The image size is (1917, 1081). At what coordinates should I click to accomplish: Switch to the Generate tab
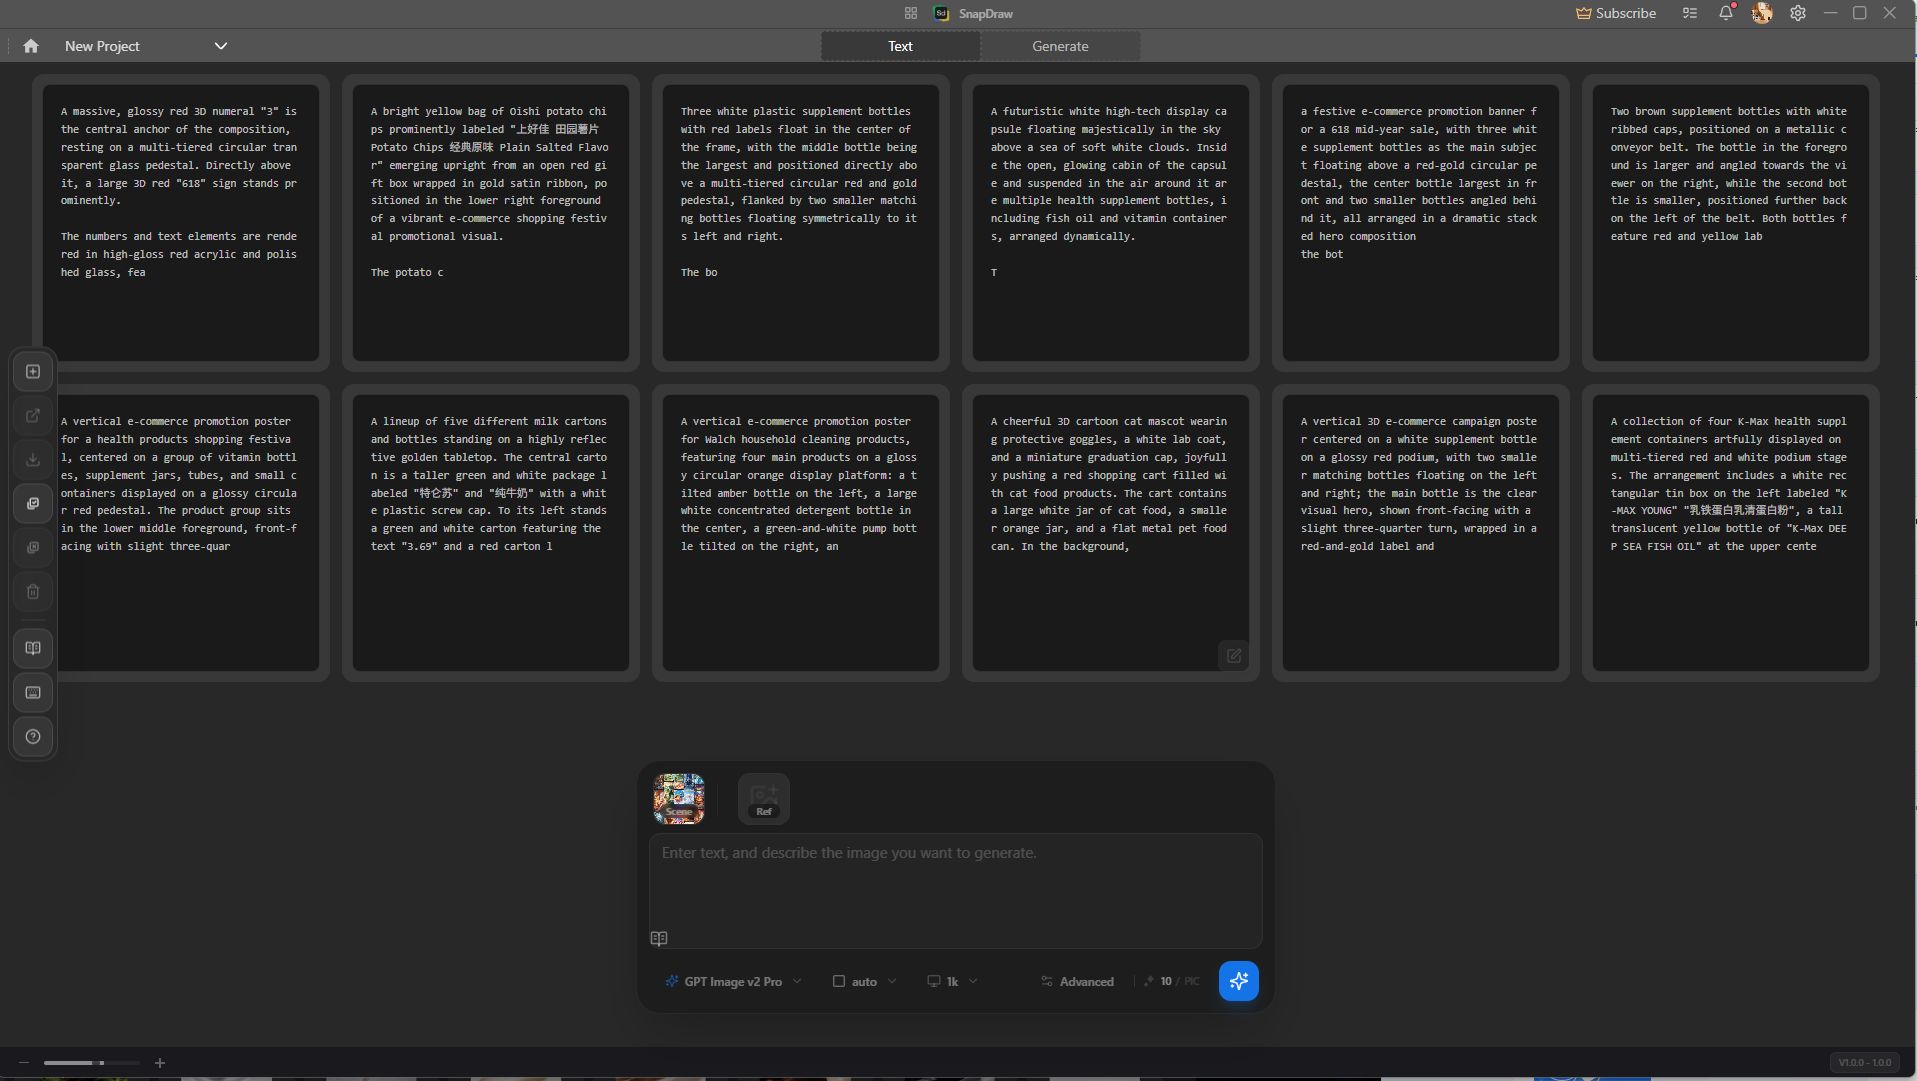pyautogui.click(x=1060, y=46)
